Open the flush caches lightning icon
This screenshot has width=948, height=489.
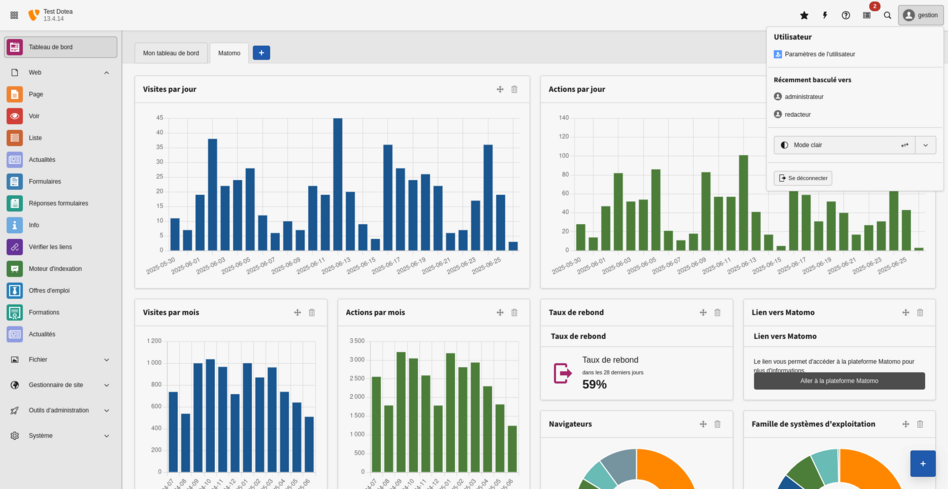tap(825, 15)
